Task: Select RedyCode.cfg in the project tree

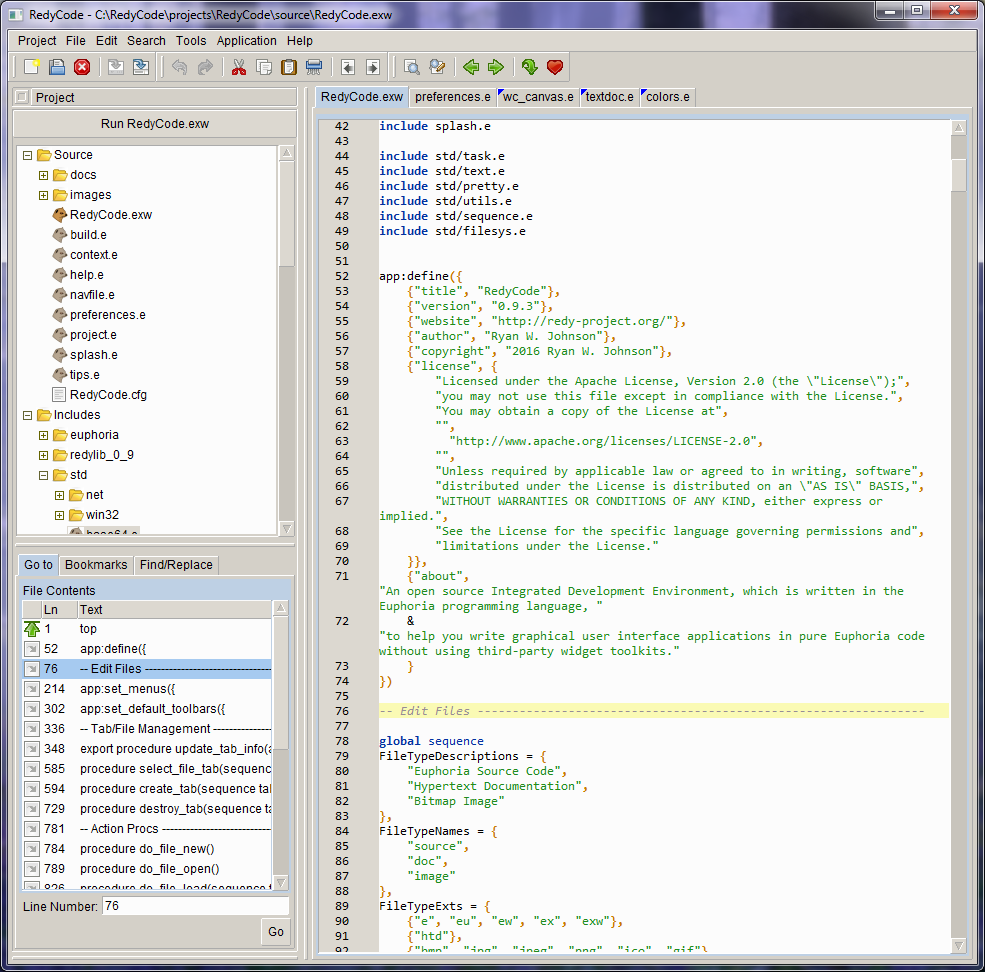Action: point(108,395)
